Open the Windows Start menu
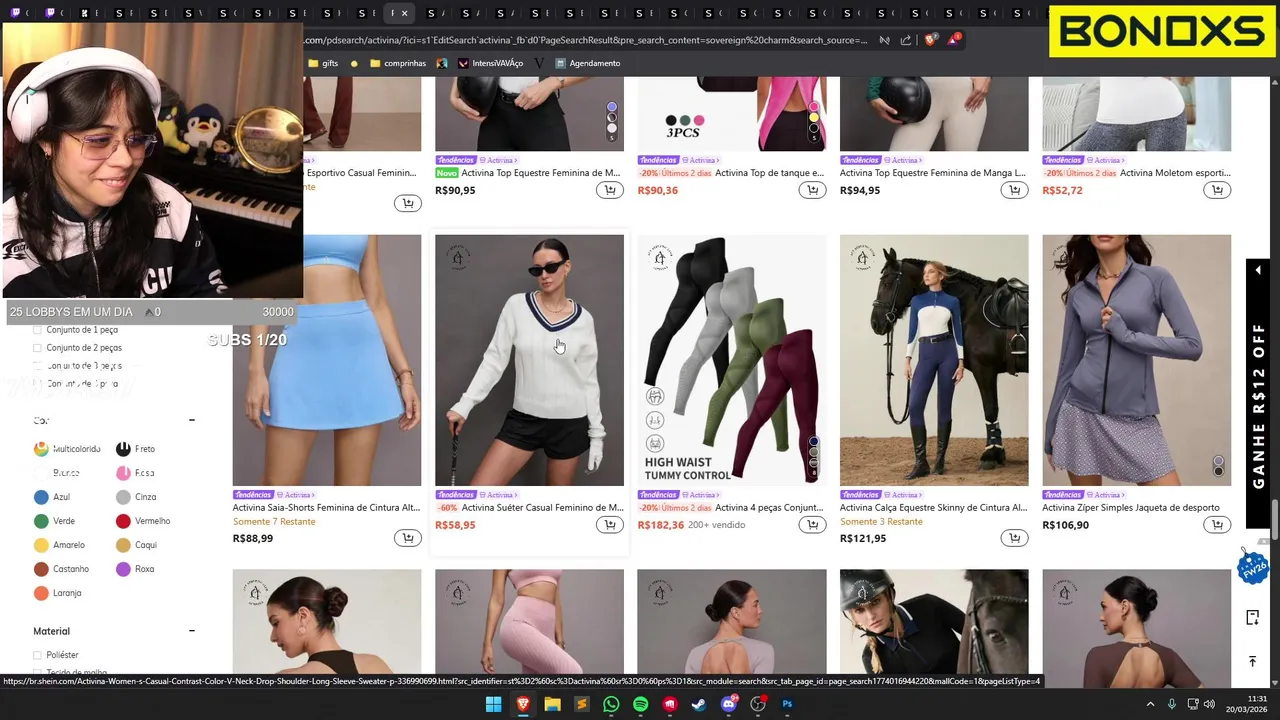This screenshot has height=720, width=1280. point(493,704)
